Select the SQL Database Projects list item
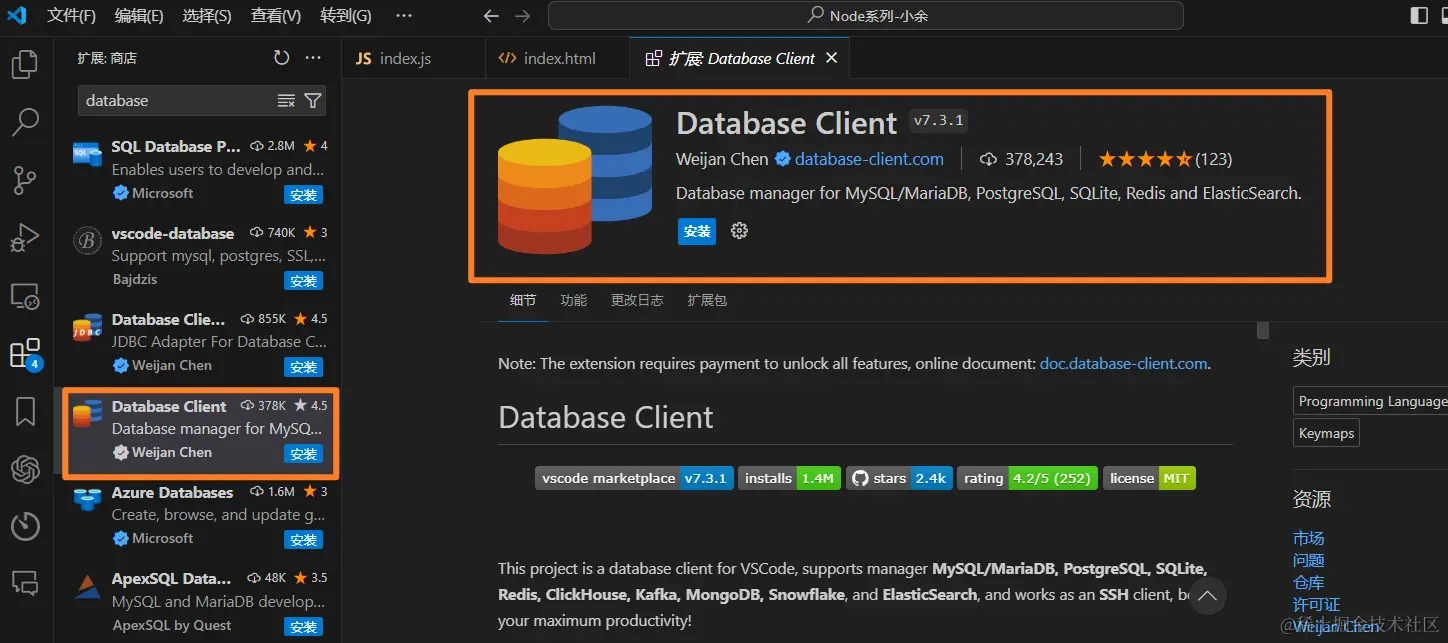This screenshot has height=643, width=1448. 198,170
